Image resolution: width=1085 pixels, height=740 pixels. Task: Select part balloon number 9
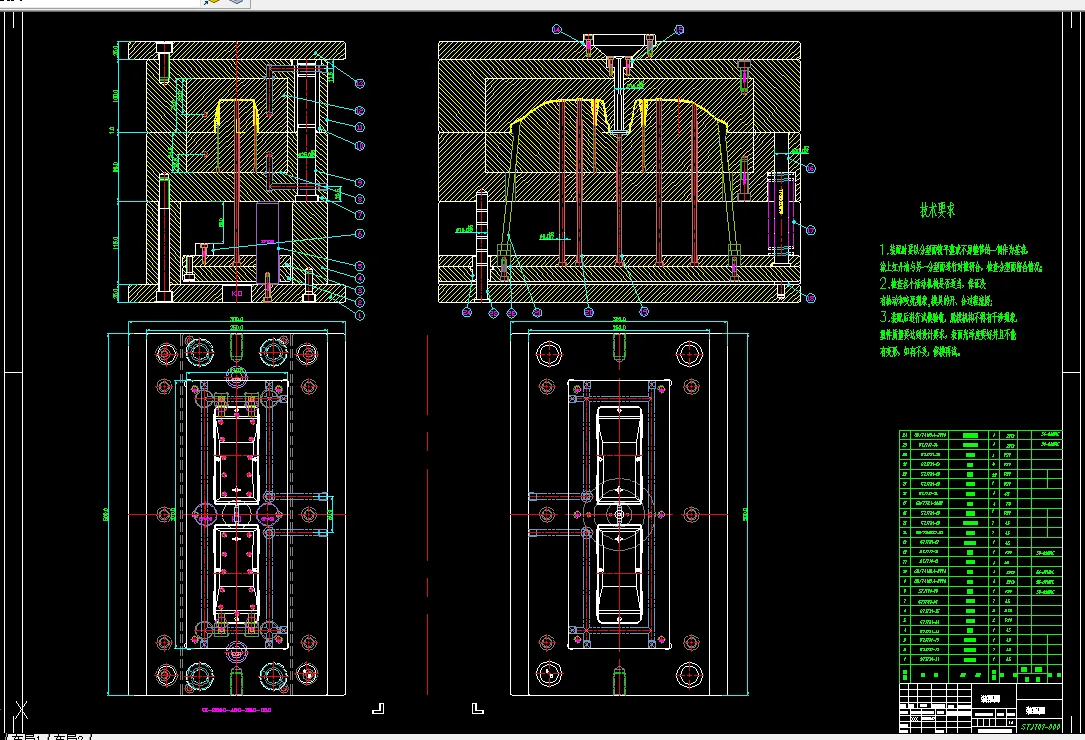click(x=360, y=183)
